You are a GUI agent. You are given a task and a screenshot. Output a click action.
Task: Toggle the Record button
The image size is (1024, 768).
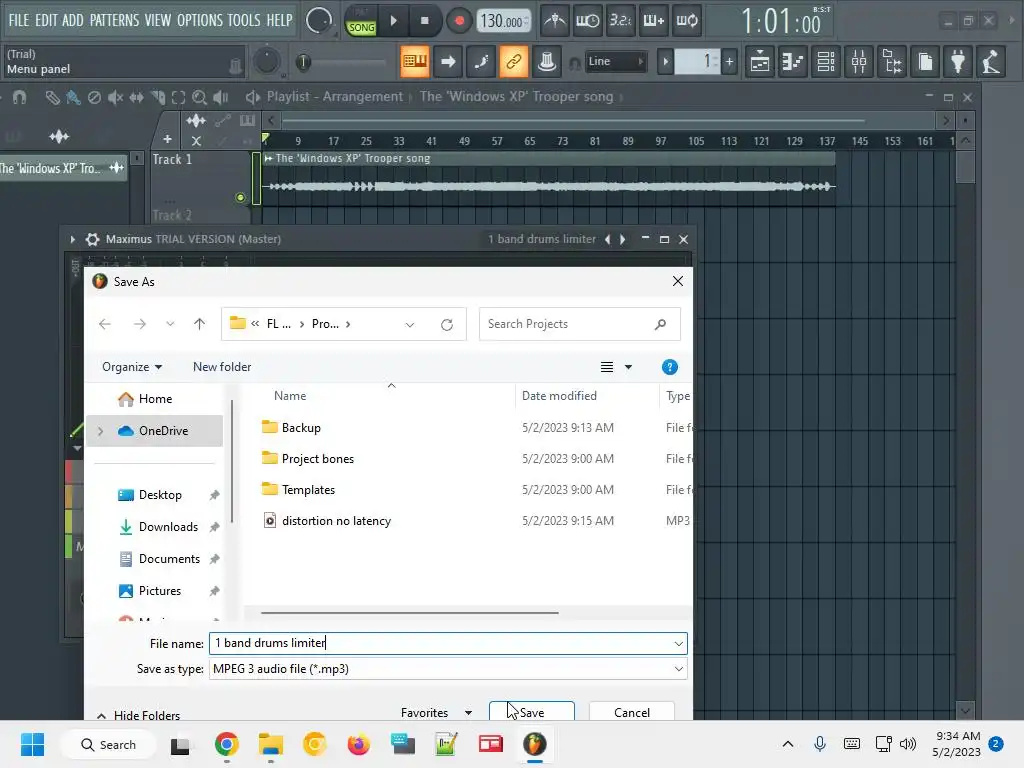tap(459, 21)
